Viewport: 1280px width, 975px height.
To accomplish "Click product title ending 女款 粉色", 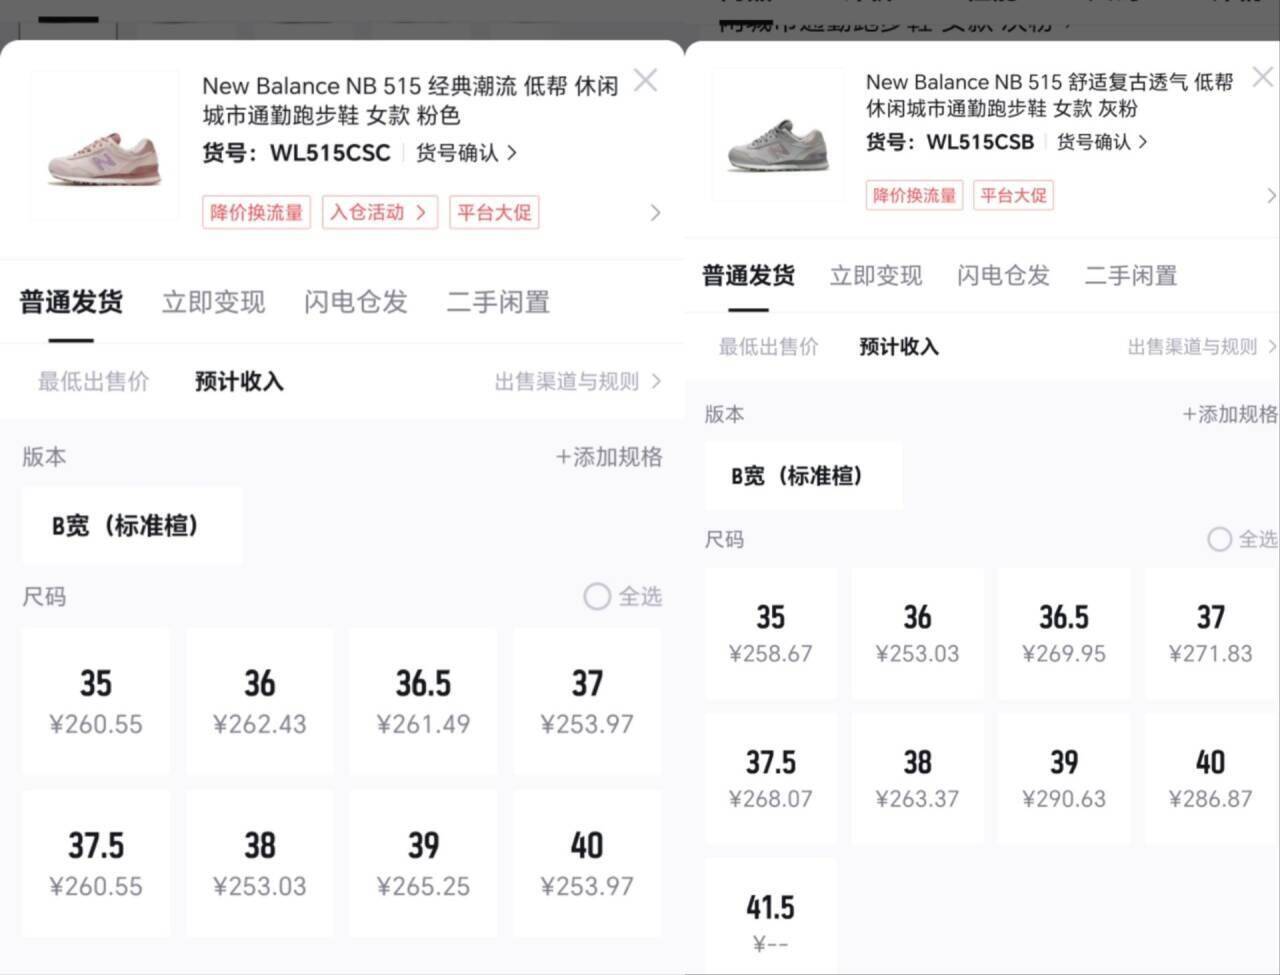I will point(410,101).
